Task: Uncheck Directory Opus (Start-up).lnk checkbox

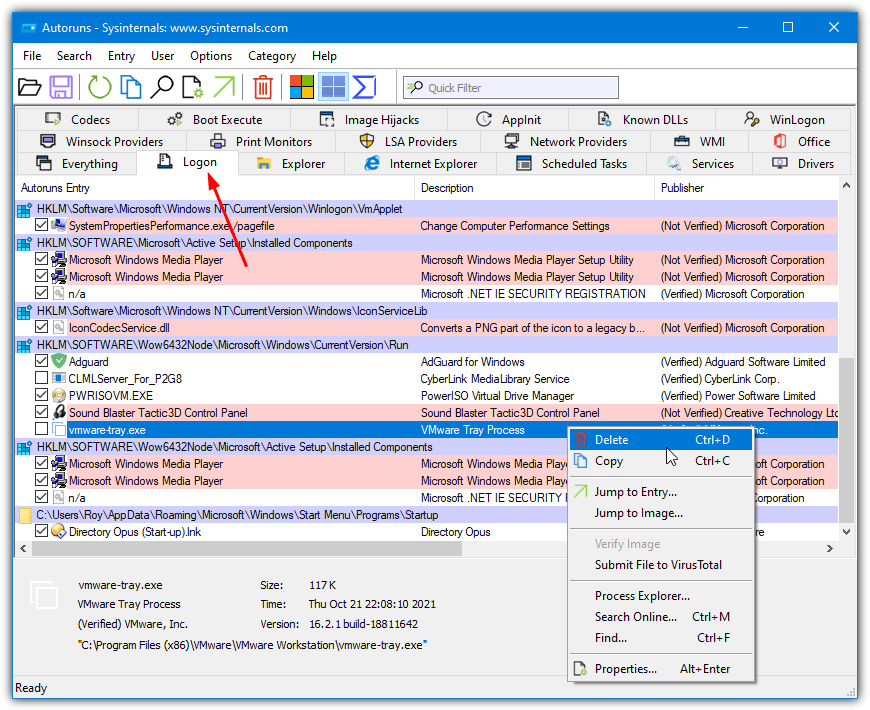Action: pyautogui.click(x=41, y=531)
